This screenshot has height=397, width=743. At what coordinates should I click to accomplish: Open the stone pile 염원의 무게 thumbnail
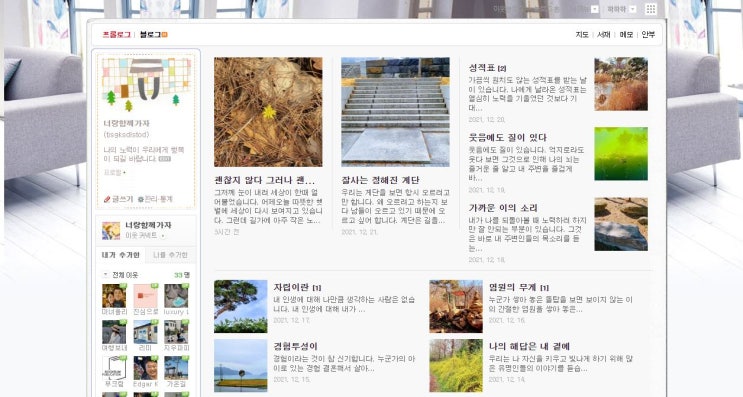[x=456, y=306]
